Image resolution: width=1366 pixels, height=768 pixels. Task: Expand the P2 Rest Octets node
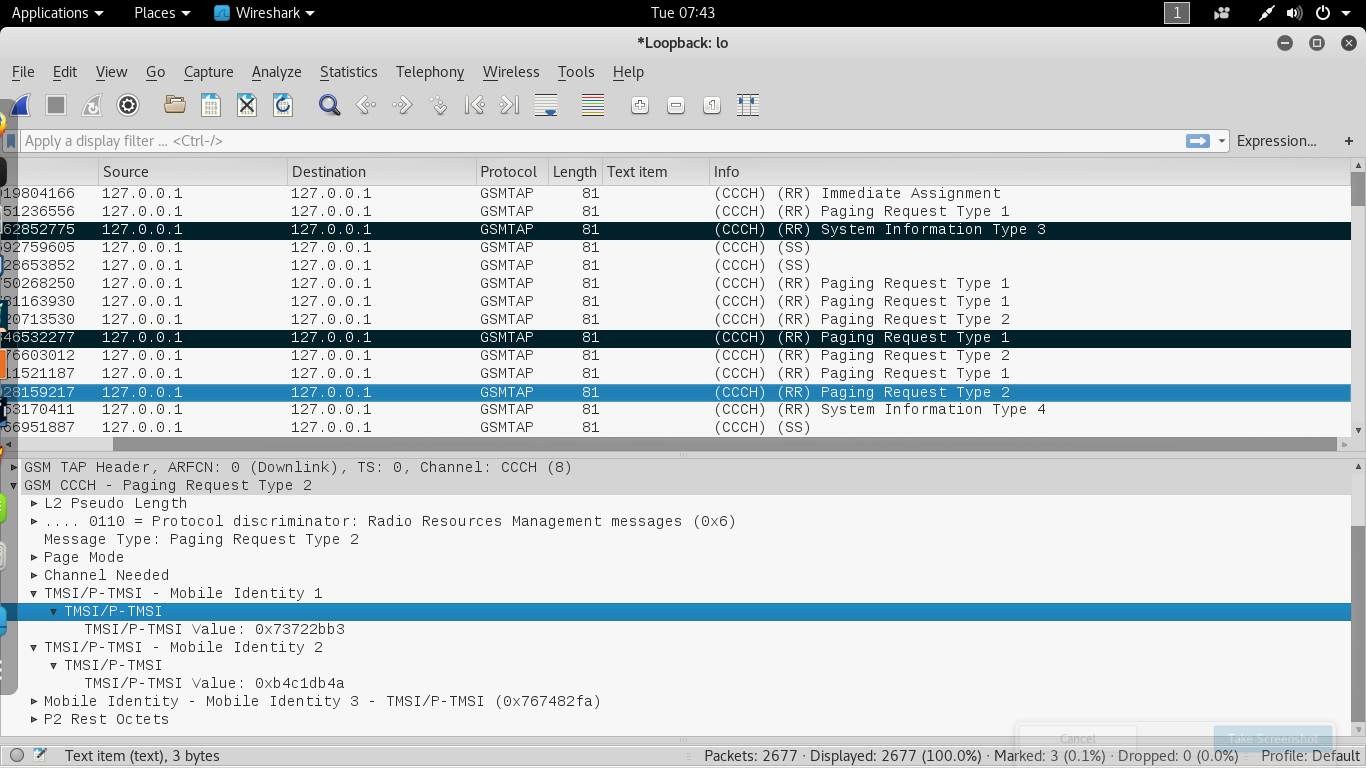coord(34,720)
